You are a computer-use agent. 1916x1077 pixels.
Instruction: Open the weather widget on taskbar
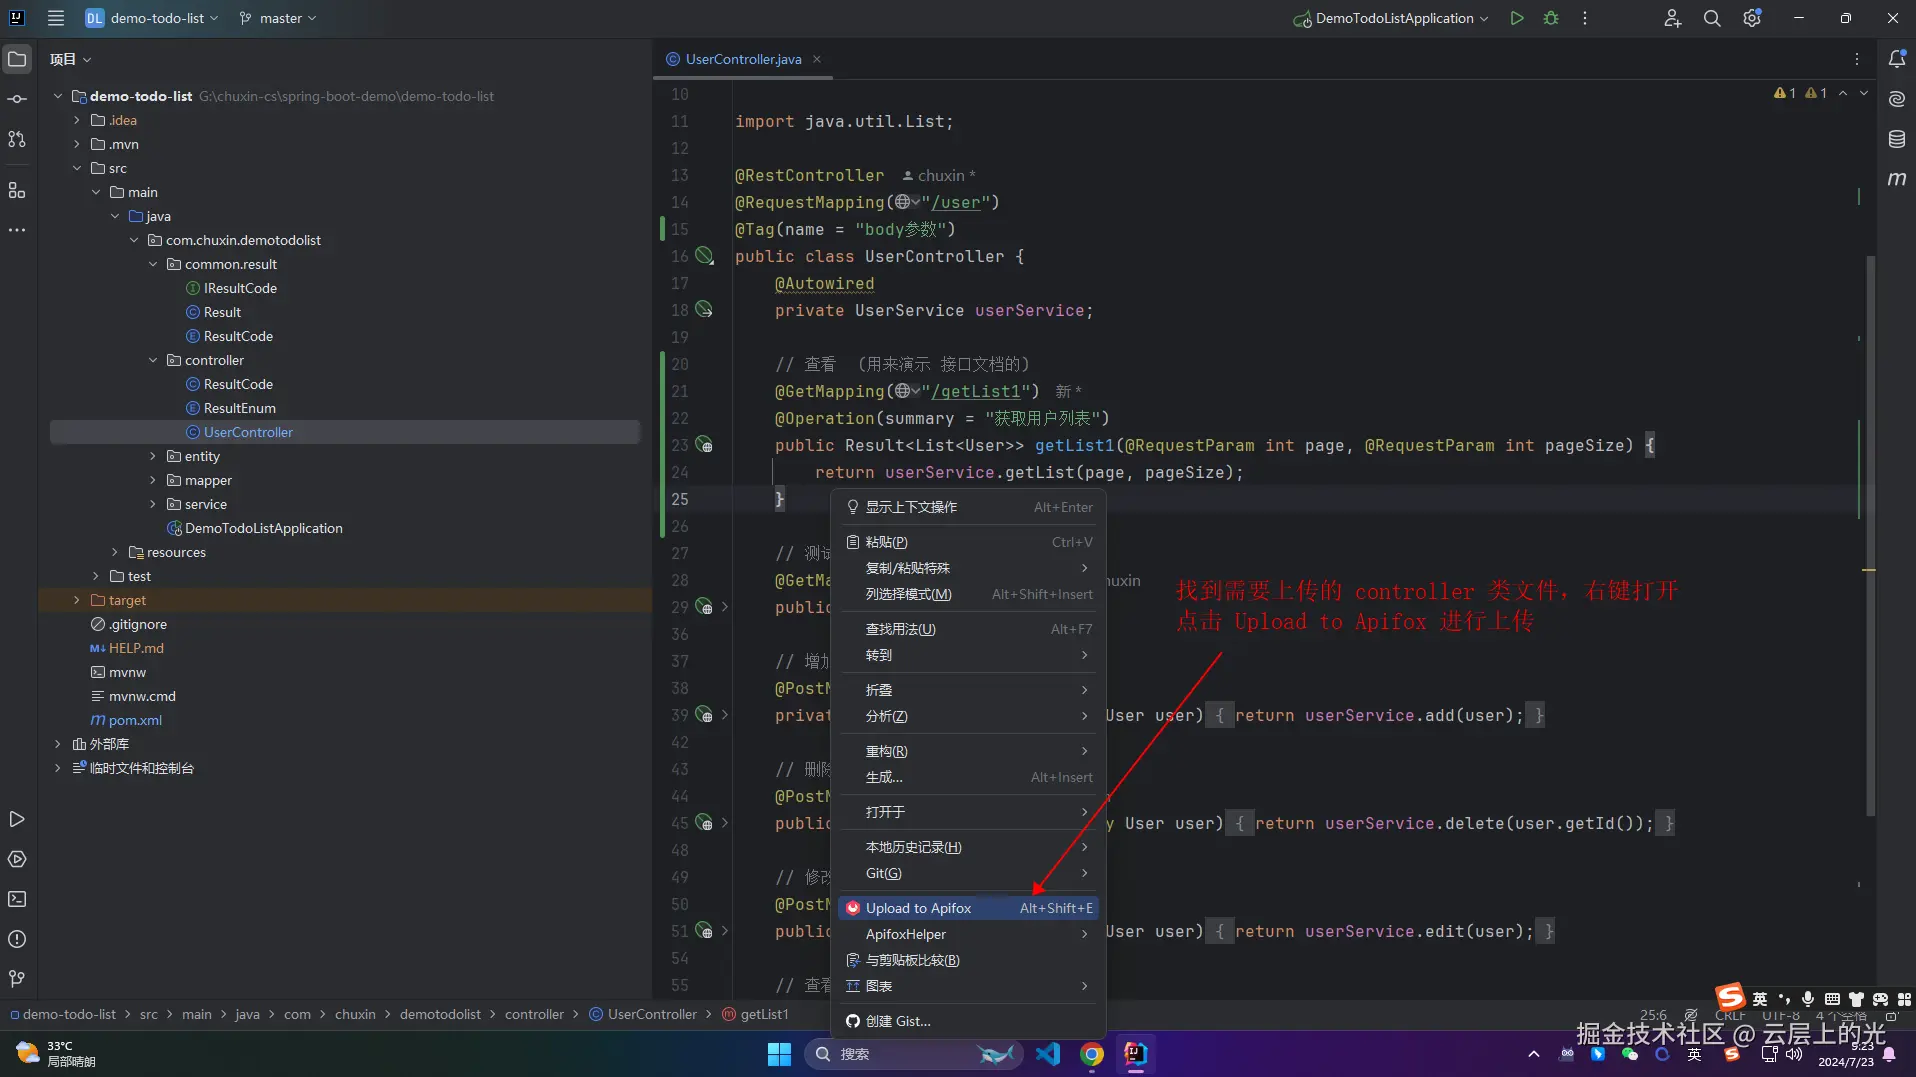[x=56, y=1054]
